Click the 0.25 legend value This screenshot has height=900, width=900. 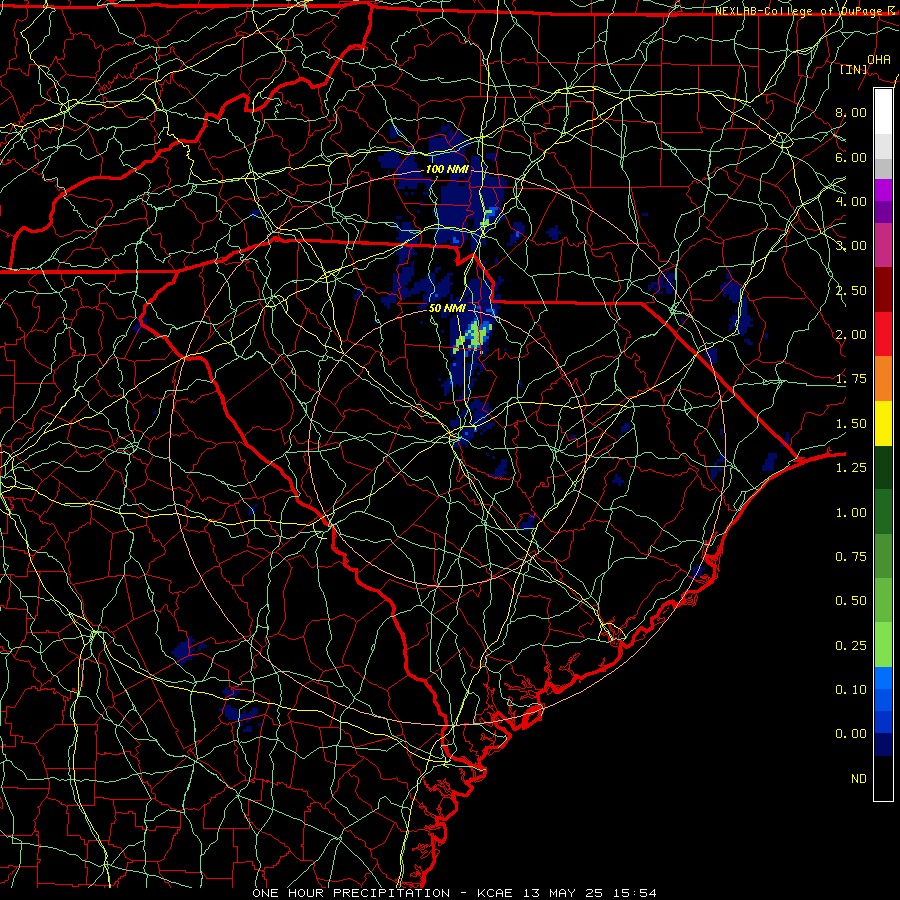851,646
